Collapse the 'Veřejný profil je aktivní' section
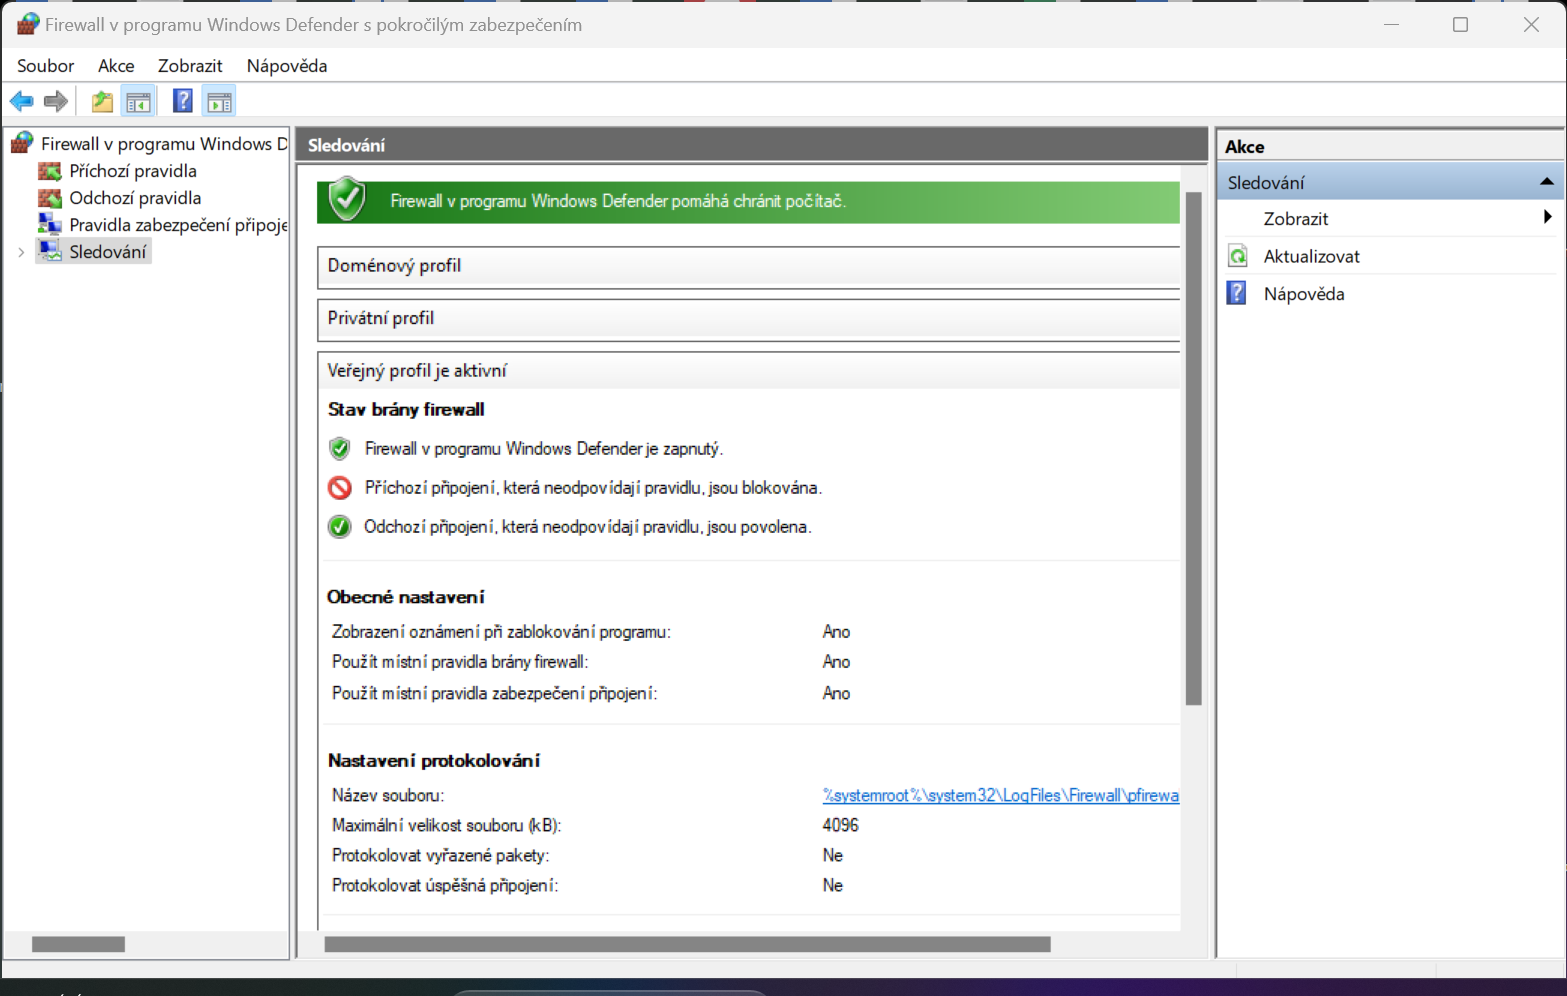This screenshot has width=1567, height=996. click(x=748, y=371)
